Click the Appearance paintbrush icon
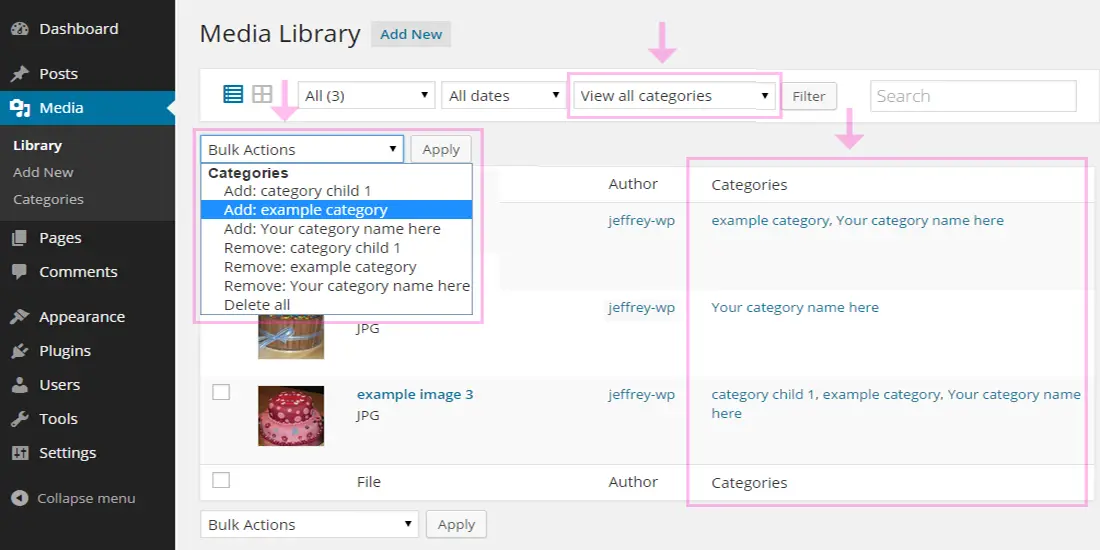1100x550 pixels. (x=20, y=317)
